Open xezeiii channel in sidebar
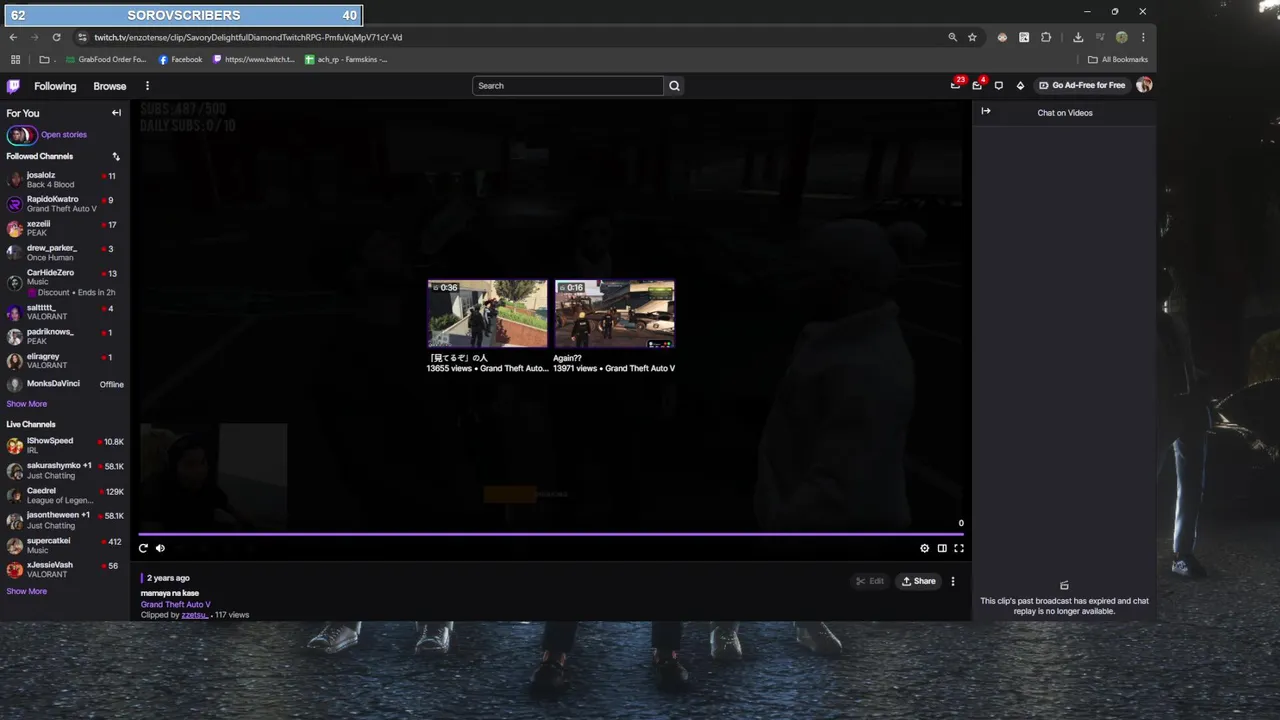This screenshot has width=1280, height=720. click(x=64, y=229)
